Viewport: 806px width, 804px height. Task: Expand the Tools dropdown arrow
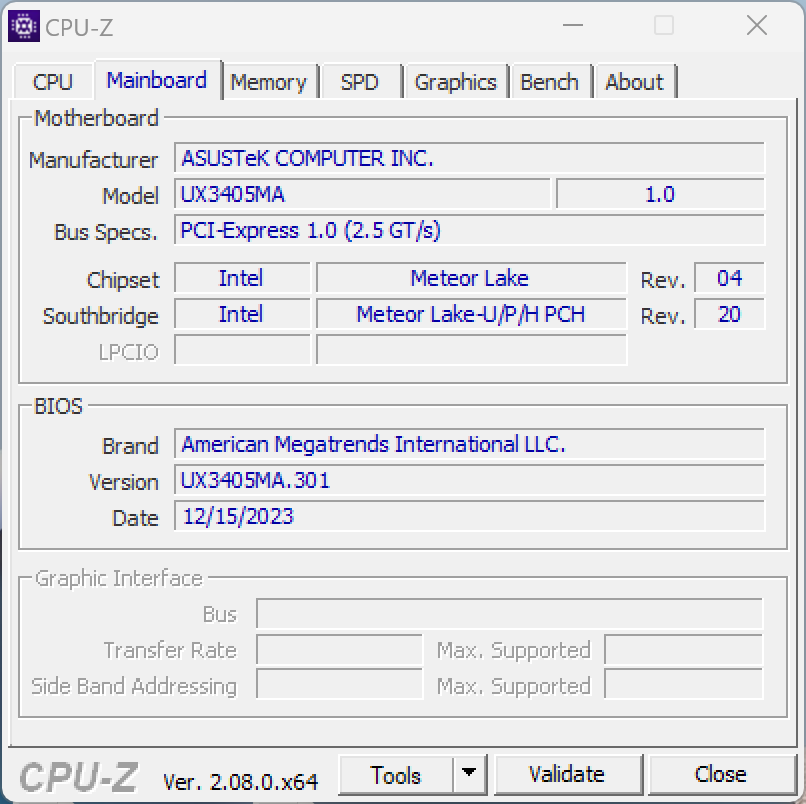pyautogui.click(x=469, y=774)
